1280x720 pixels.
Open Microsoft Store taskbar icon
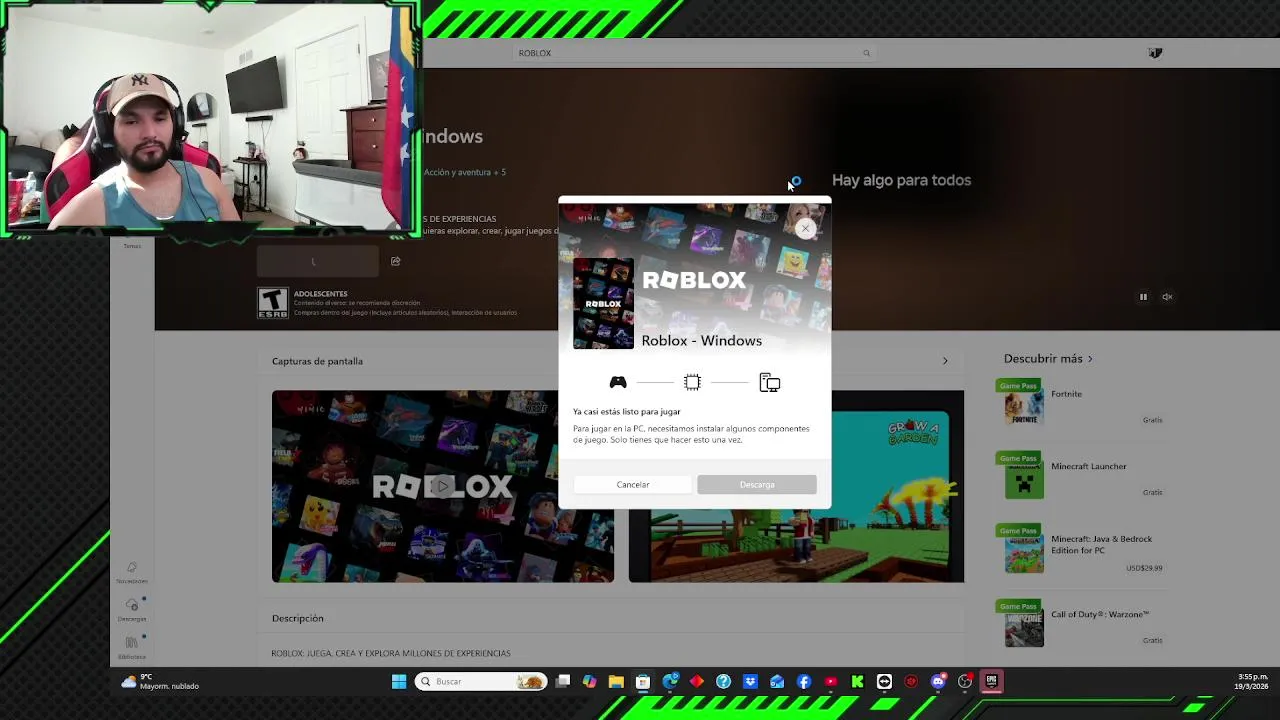(x=643, y=682)
